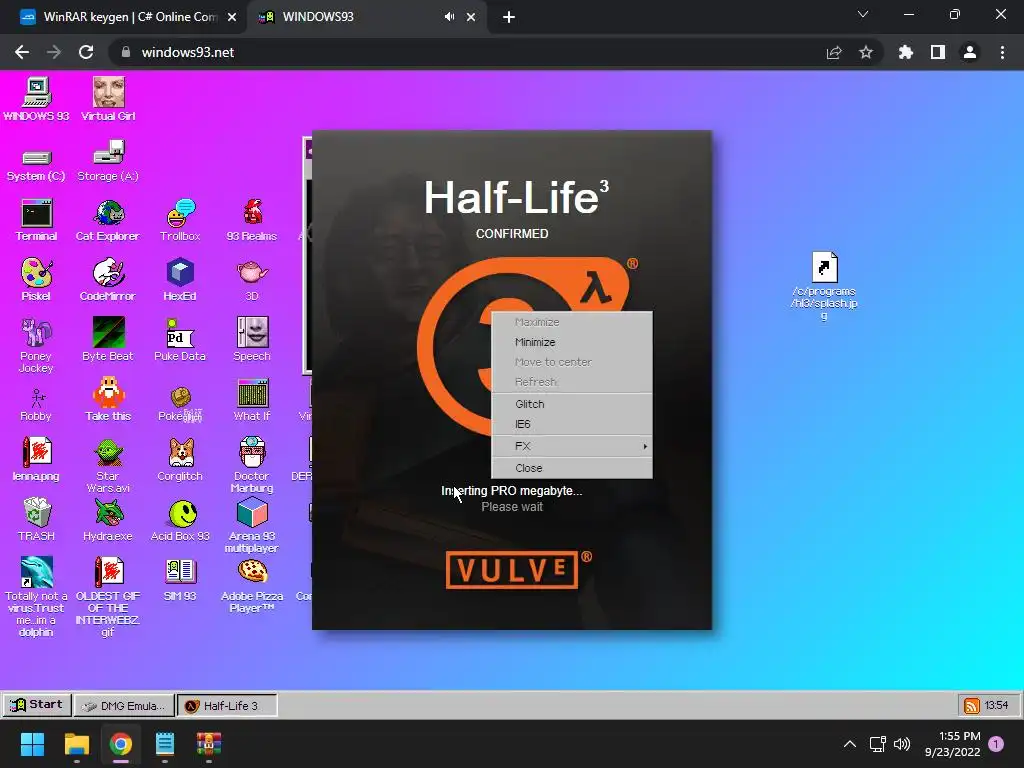The height and width of the screenshot is (768, 1024).
Task: Select Minimize in the context menu
Action: [x=571, y=342]
